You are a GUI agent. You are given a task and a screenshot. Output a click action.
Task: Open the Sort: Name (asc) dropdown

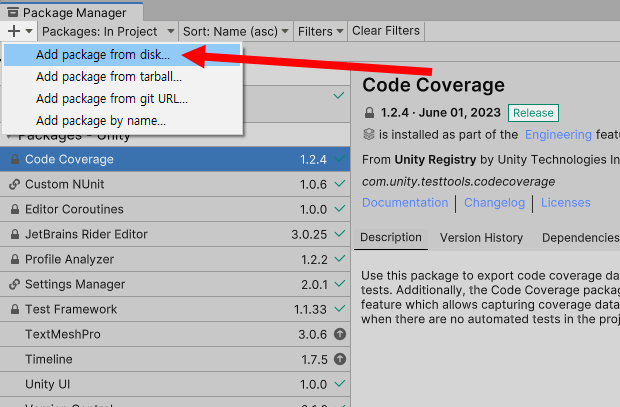tap(236, 31)
